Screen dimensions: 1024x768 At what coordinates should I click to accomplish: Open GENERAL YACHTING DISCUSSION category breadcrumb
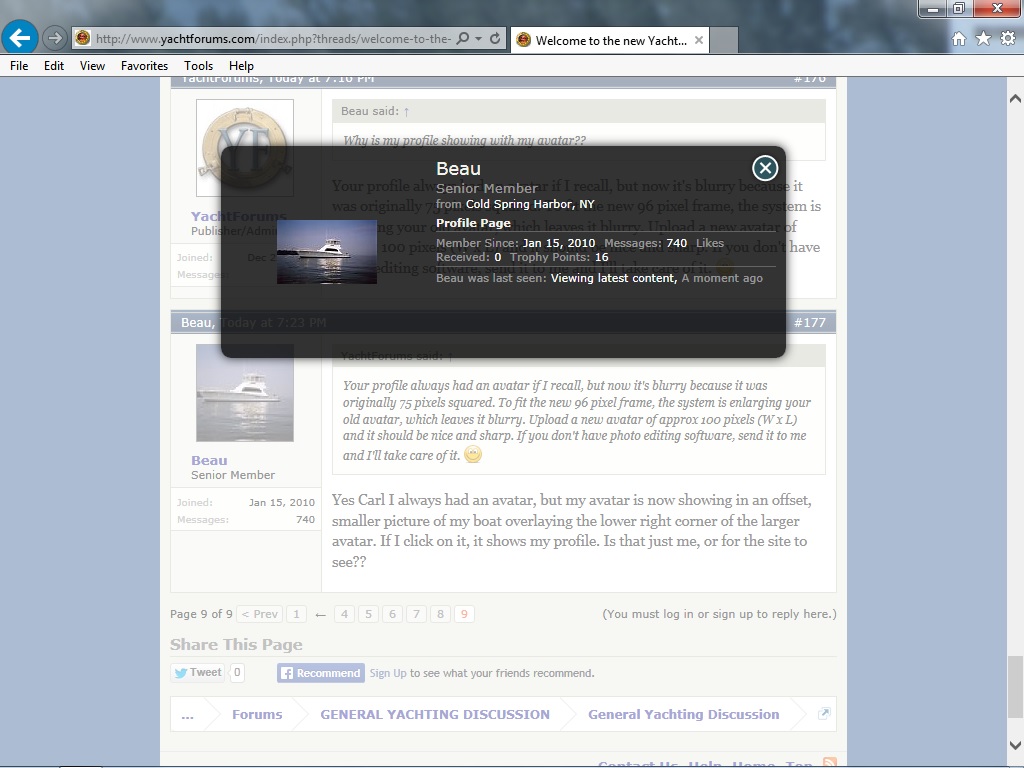[x=435, y=714]
